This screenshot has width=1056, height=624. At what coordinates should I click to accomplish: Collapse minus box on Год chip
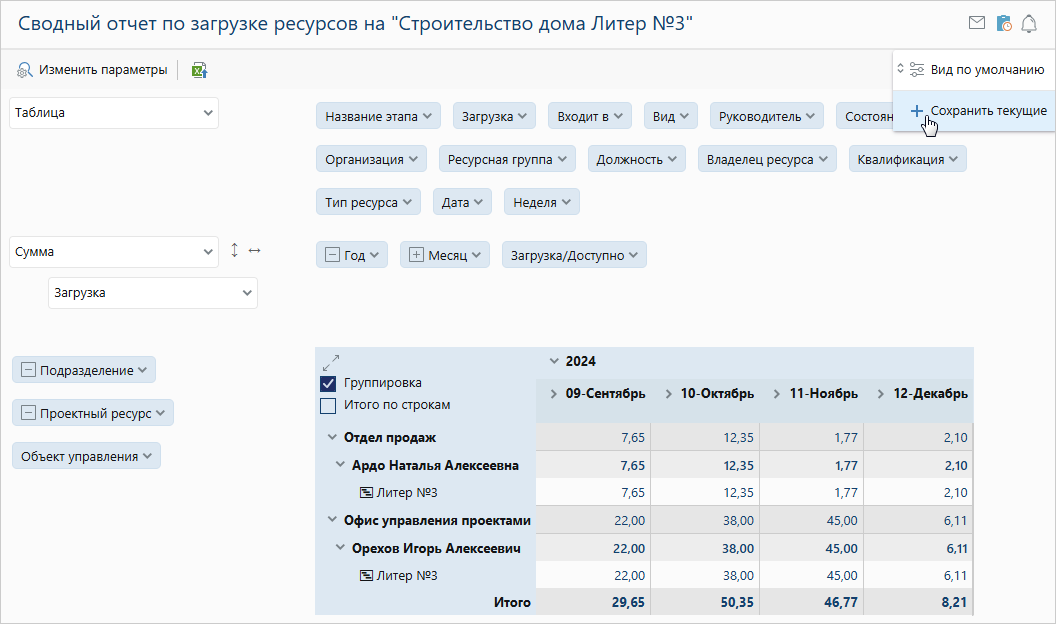click(x=332, y=255)
